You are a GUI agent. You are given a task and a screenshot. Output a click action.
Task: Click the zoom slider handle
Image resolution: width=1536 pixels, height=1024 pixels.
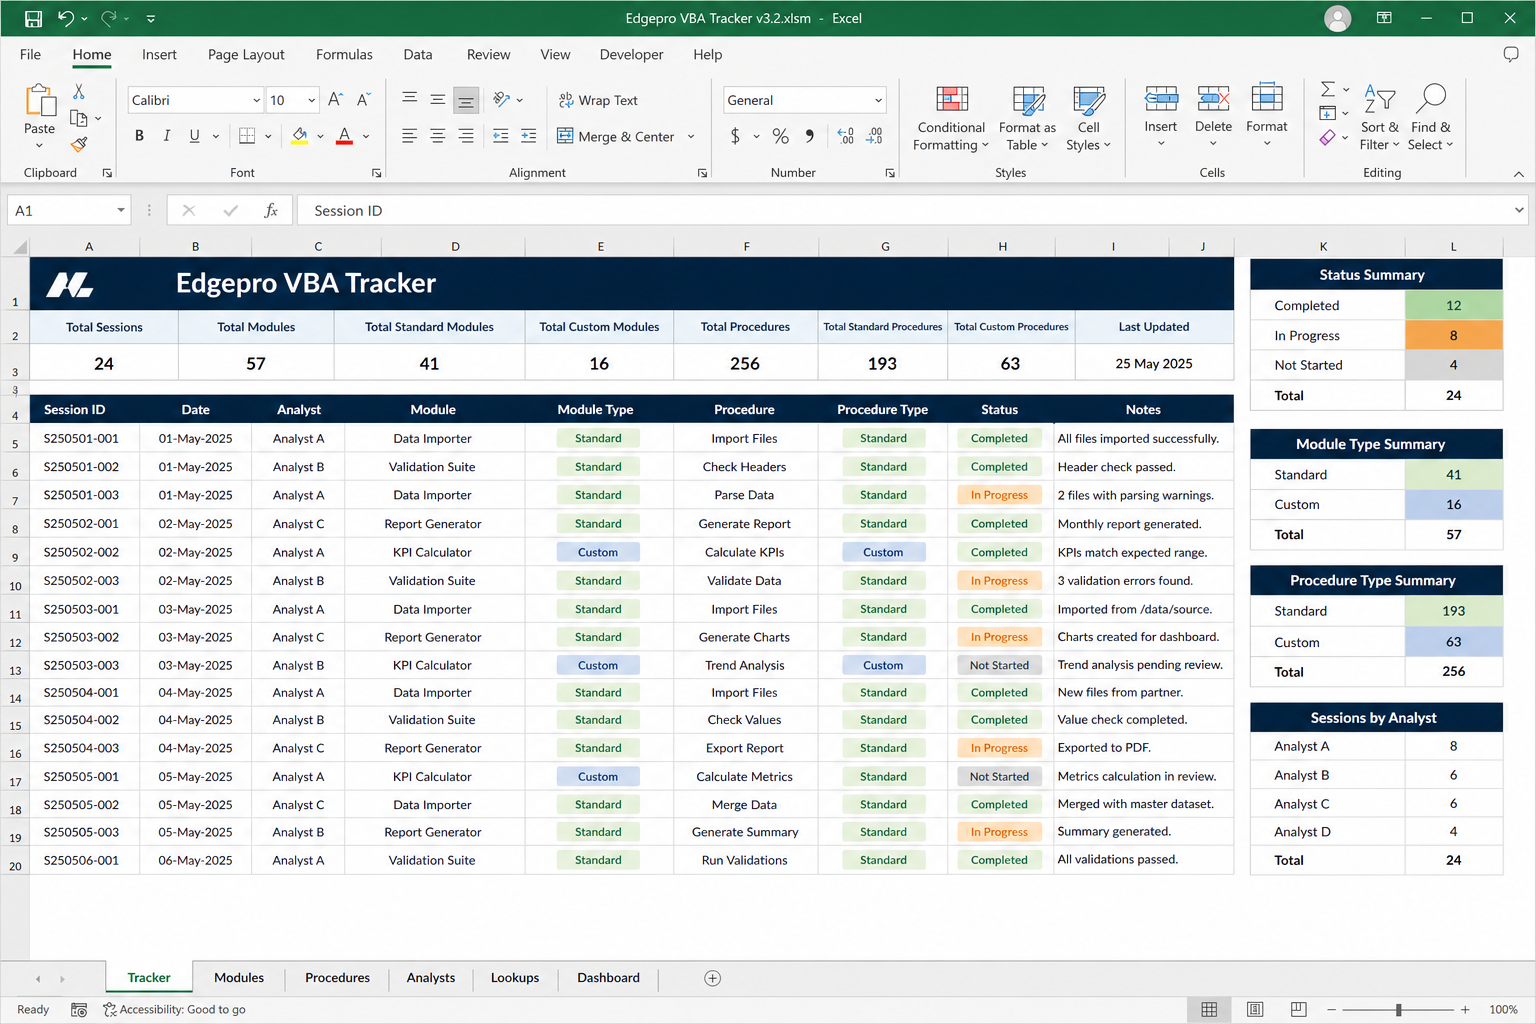click(1398, 1010)
